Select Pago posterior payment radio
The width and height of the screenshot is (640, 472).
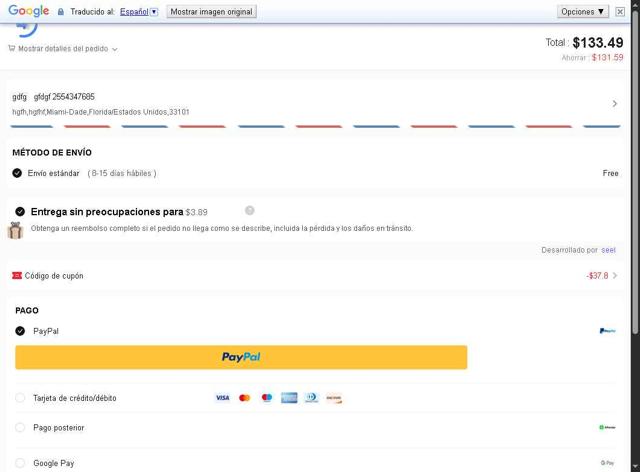click(x=20, y=427)
